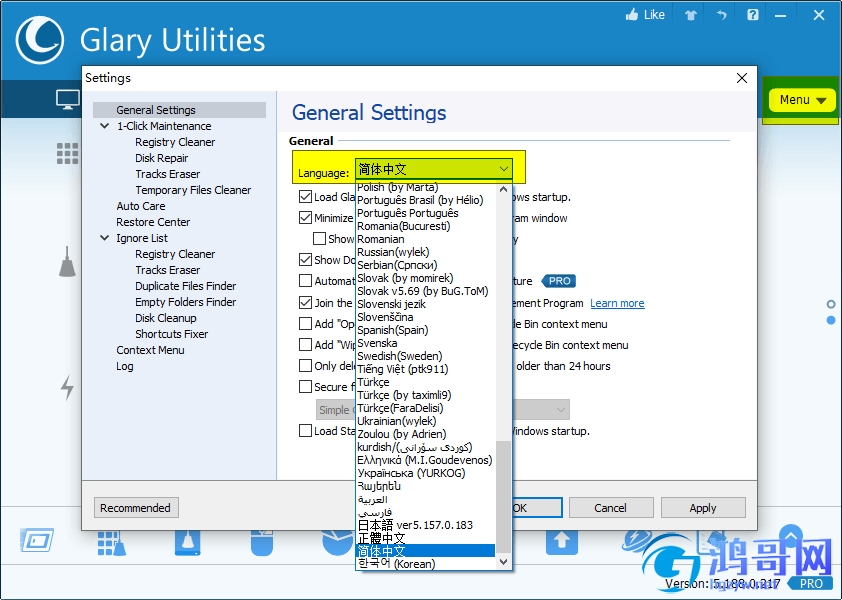The width and height of the screenshot is (842, 600).
Task: Toggle the 'Show Do' checkbox
Action: [x=306, y=260]
